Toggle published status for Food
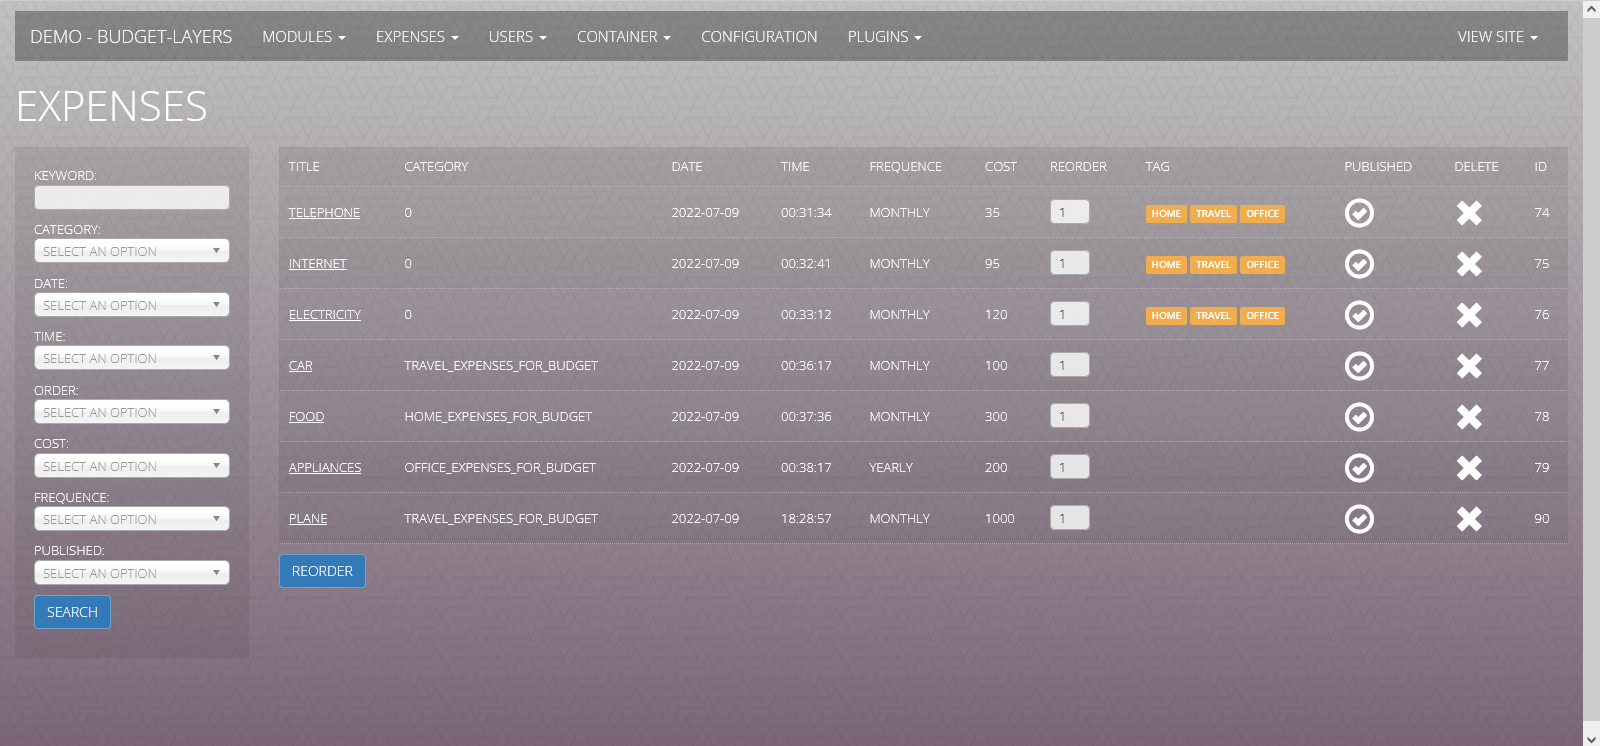The height and width of the screenshot is (746, 1600). tap(1359, 417)
